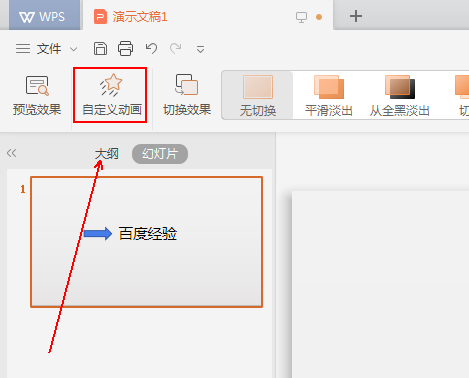Viewport: 469px width, 378px height.
Task: Click 预览效果 preview effect button
Action: (x=37, y=96)
